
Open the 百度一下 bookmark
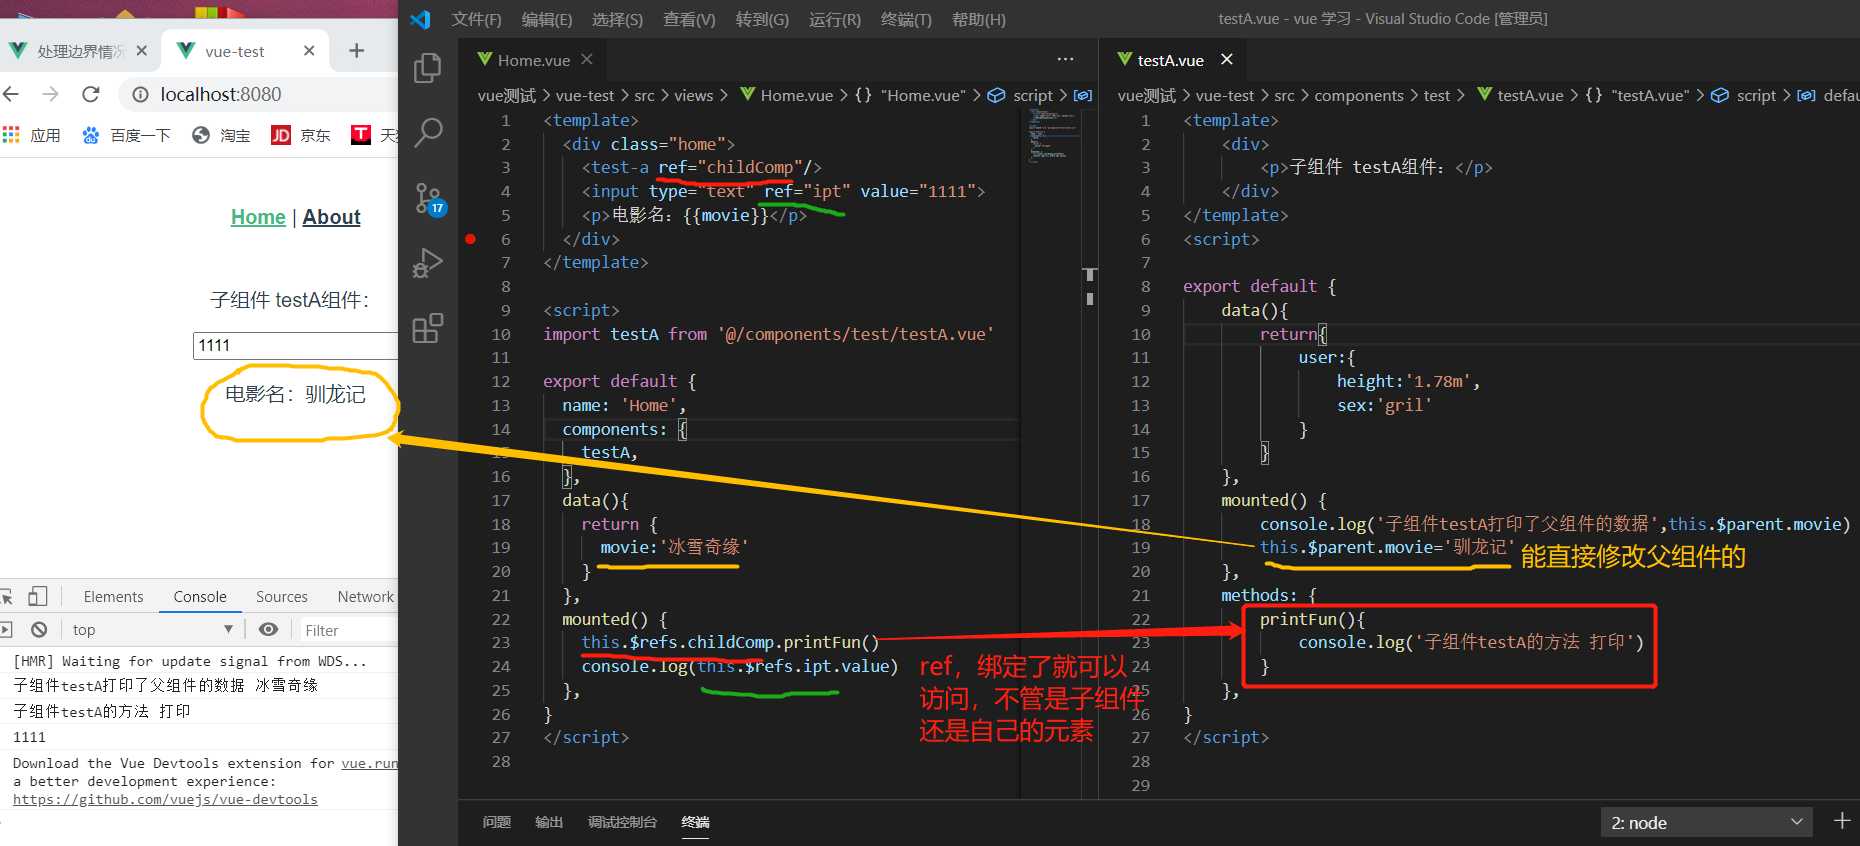126,135
